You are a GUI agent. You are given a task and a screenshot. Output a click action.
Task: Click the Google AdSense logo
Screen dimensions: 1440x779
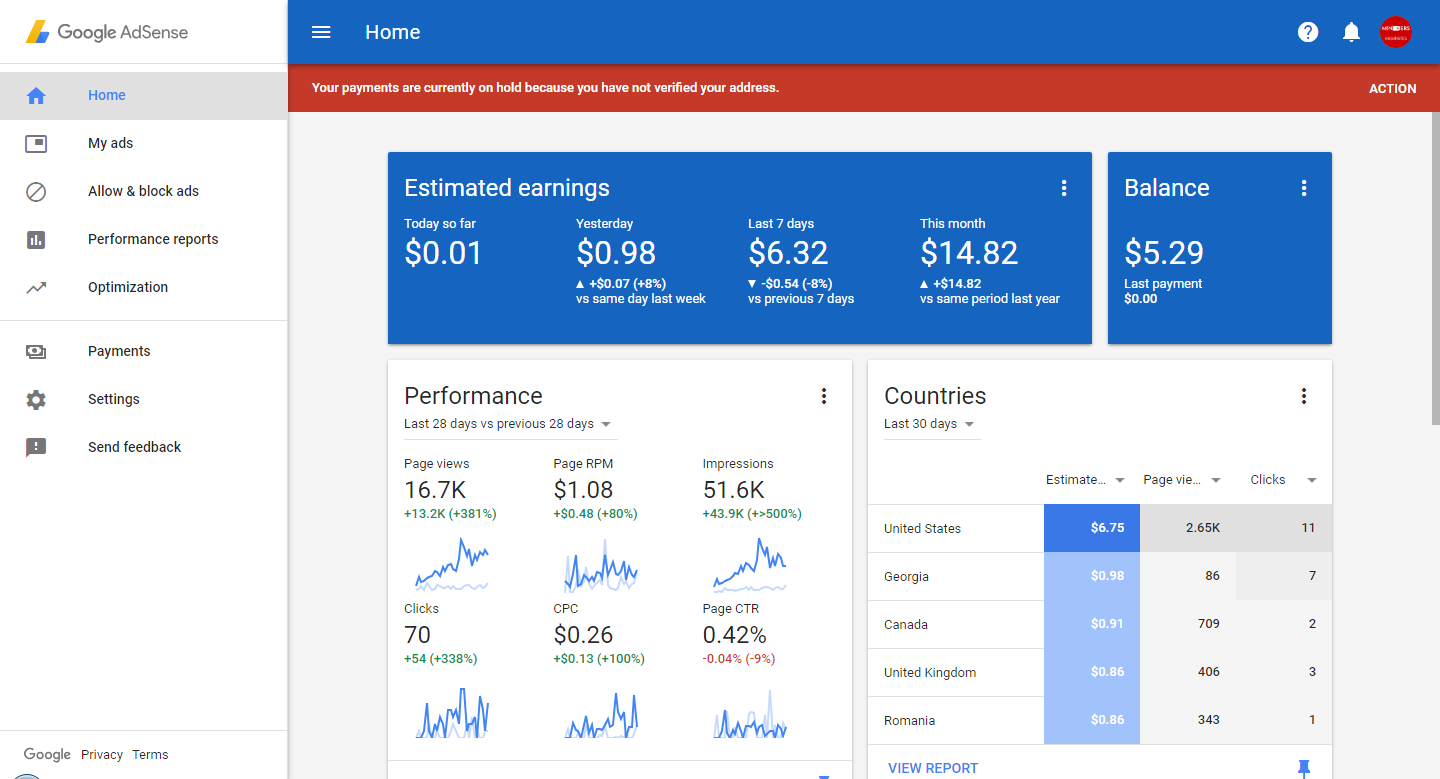tap(107, 32)
